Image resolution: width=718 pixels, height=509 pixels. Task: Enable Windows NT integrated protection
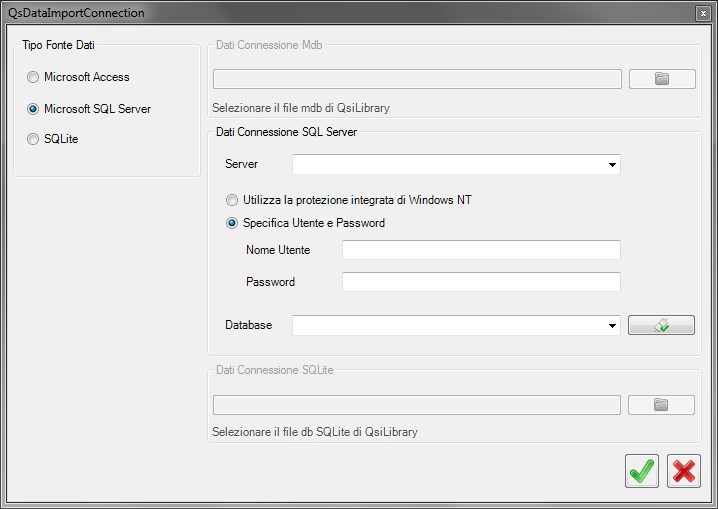pyautogui.click(x=348, y=200)
